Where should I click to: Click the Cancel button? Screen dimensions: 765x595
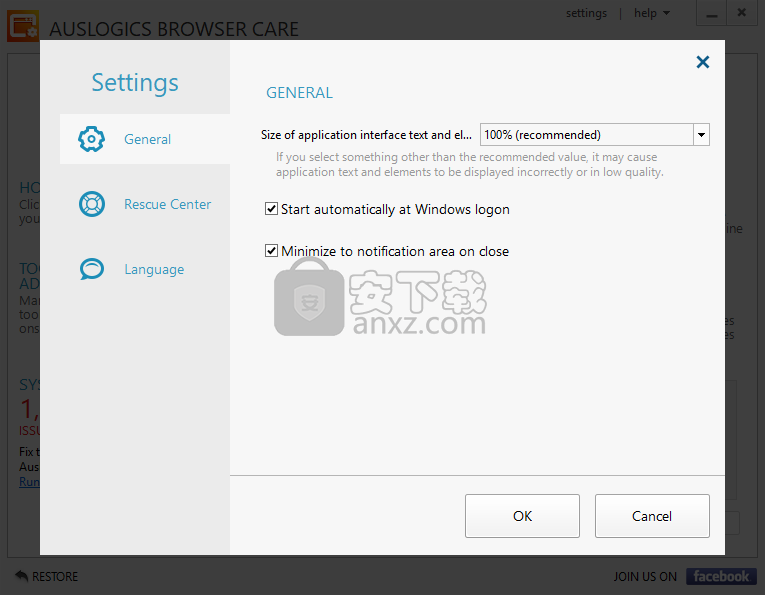(x=652, y=516)
